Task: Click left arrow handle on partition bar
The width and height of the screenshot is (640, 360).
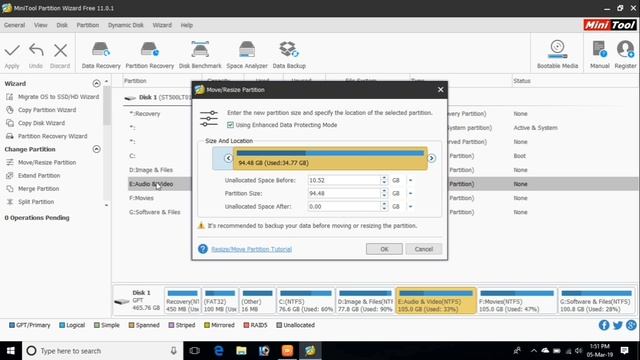Action: point(228,158)
